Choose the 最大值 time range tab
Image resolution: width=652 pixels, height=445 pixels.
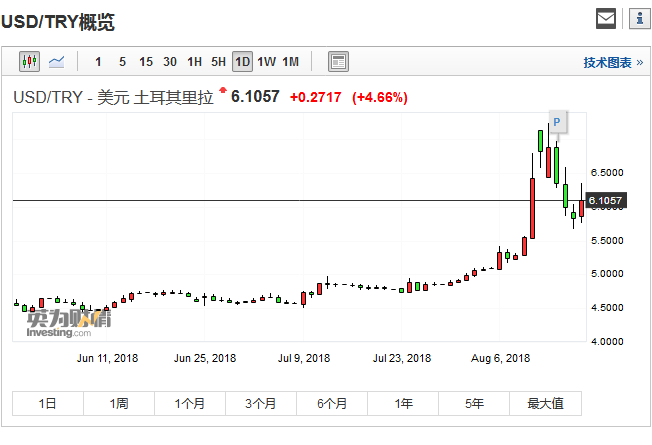click(x=545, y=404)
